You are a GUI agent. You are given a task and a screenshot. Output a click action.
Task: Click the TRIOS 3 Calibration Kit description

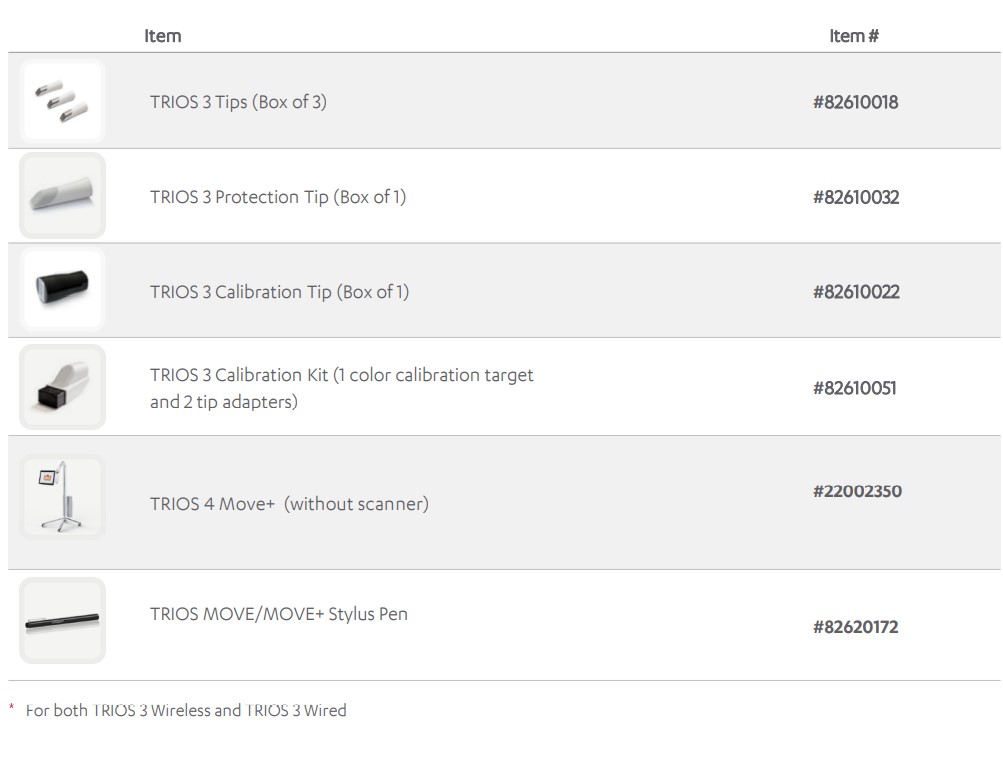pos(341,388)
